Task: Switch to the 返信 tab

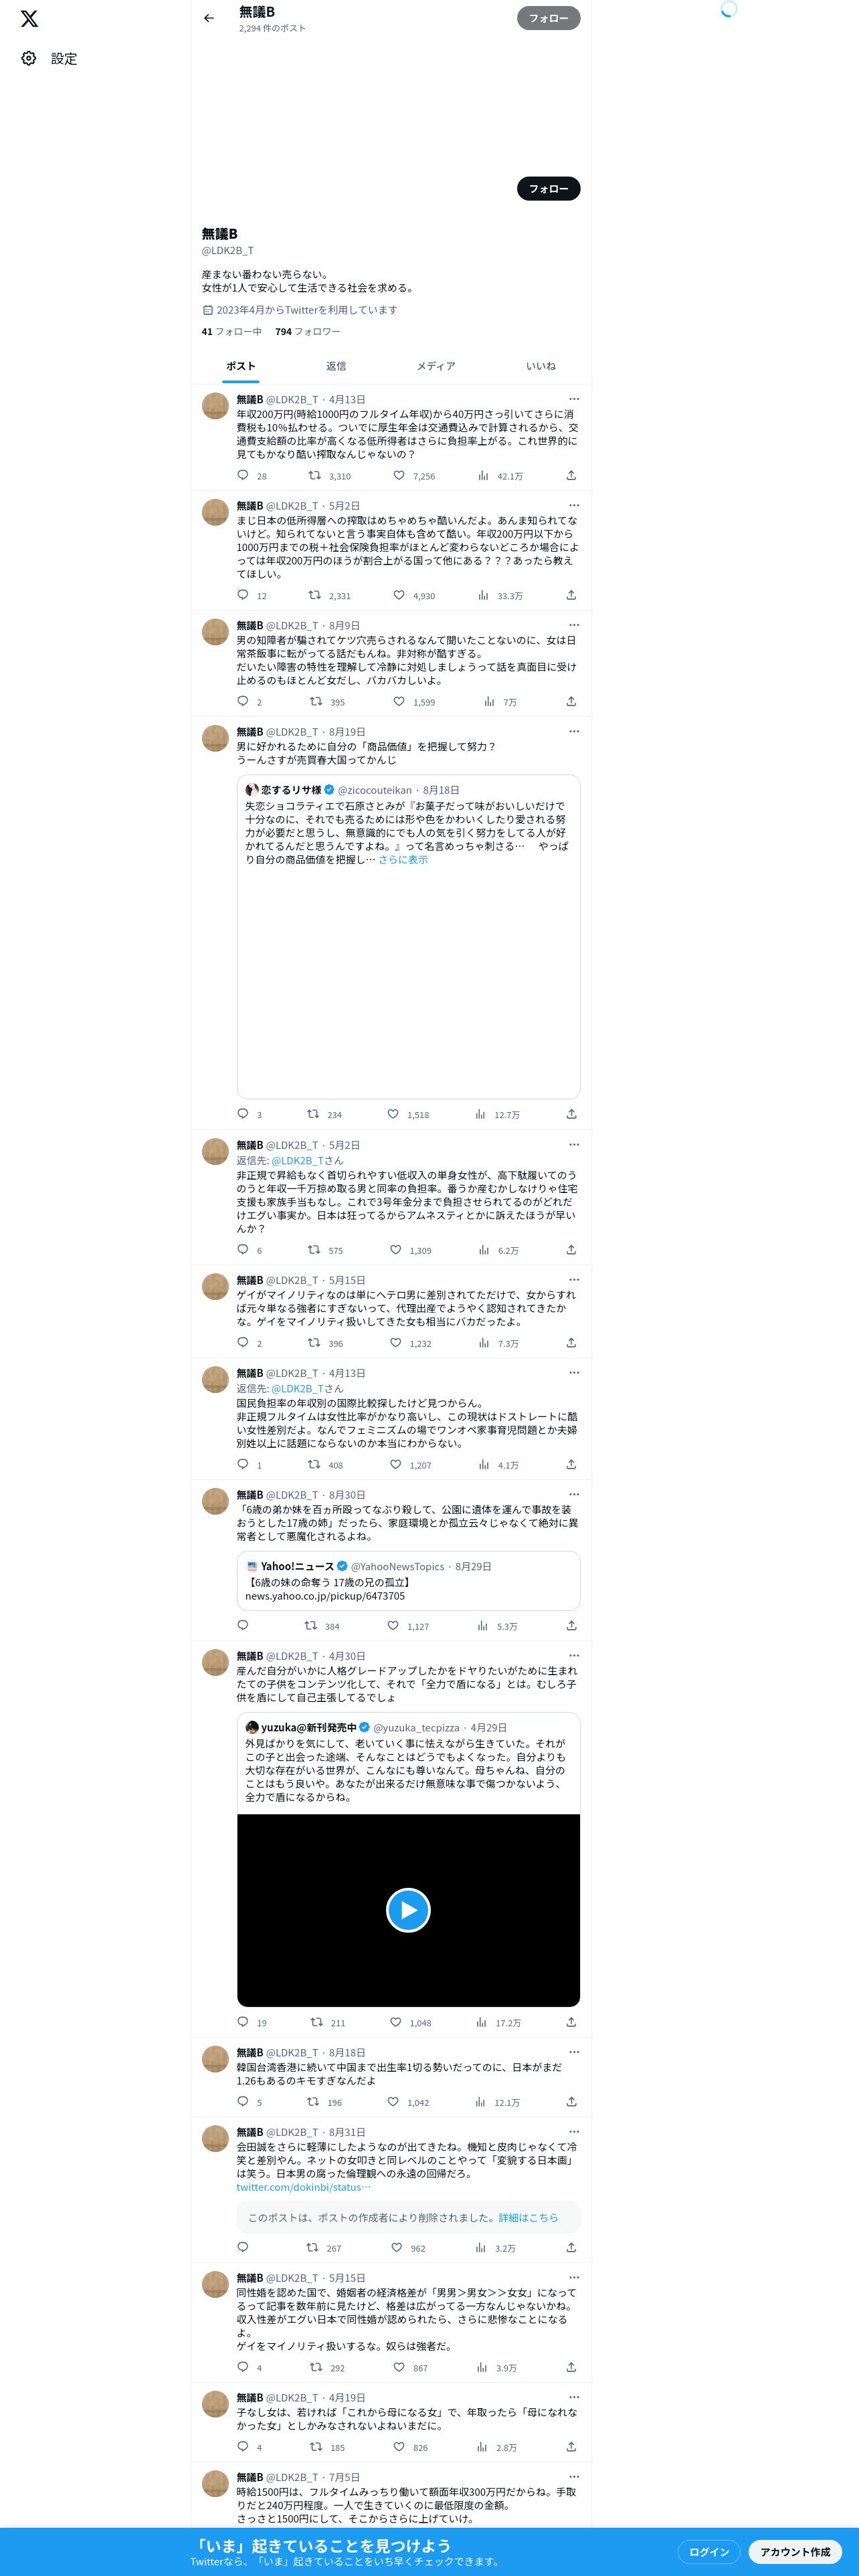Action: point(336,366)
